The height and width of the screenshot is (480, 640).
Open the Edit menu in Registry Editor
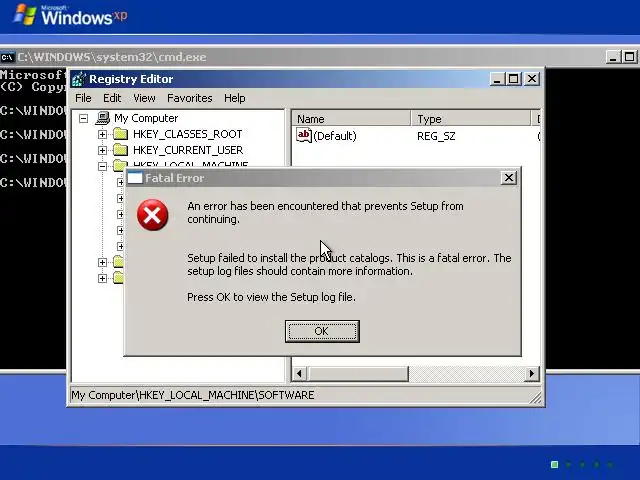[x=112, y=98]
